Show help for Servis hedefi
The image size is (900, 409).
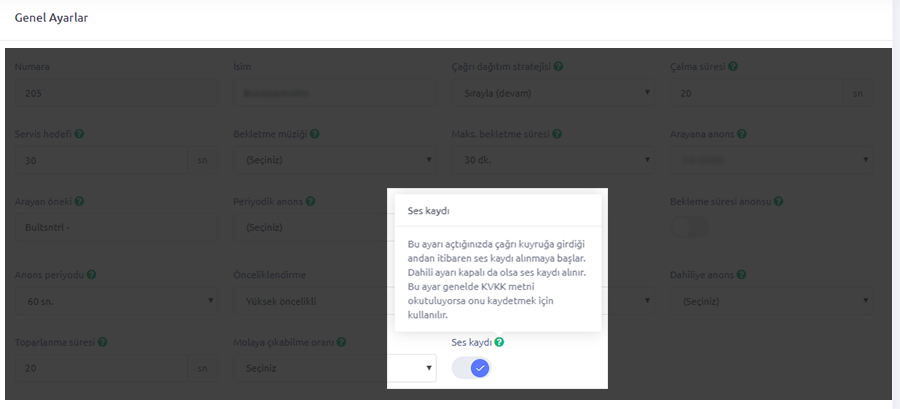79,133
